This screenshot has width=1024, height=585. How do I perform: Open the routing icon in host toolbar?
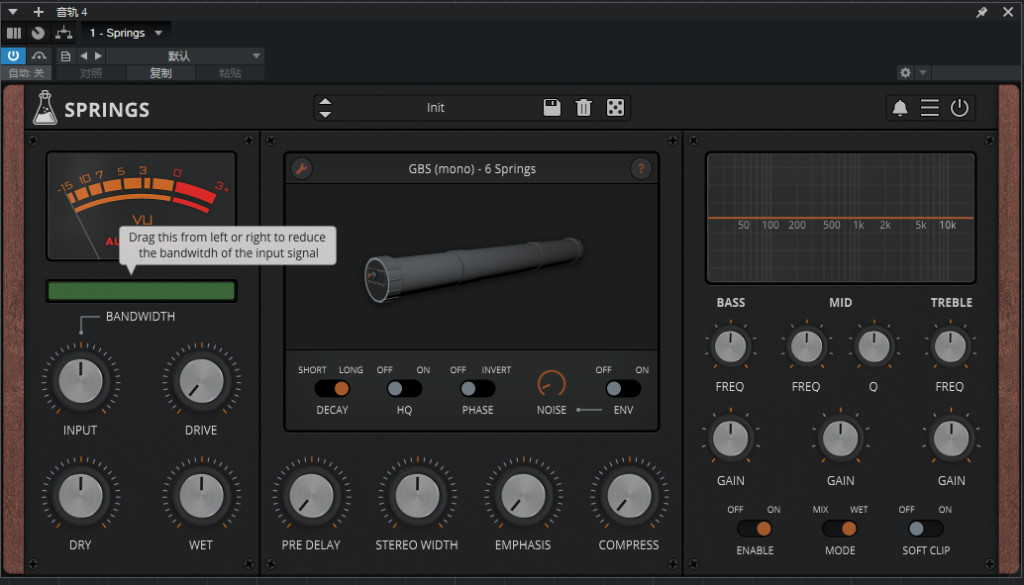click(x=63, y=33)
